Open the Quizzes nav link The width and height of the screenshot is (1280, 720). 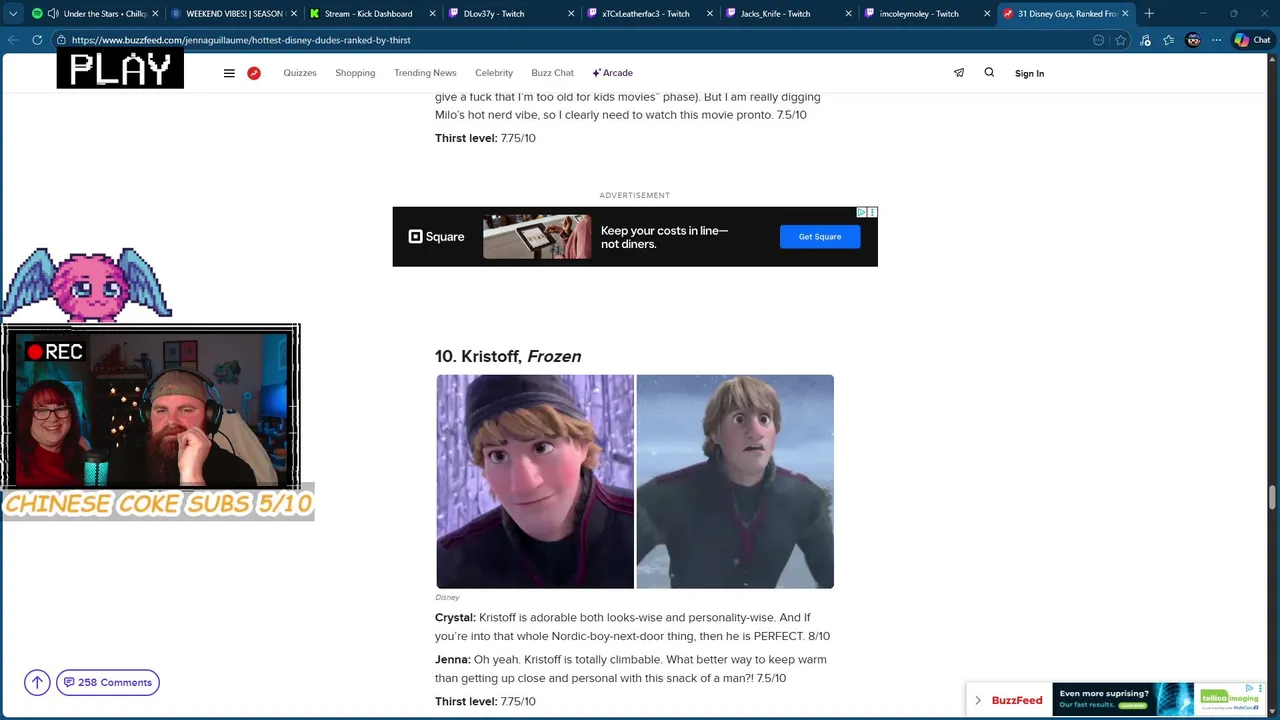(x=300, y=73)
